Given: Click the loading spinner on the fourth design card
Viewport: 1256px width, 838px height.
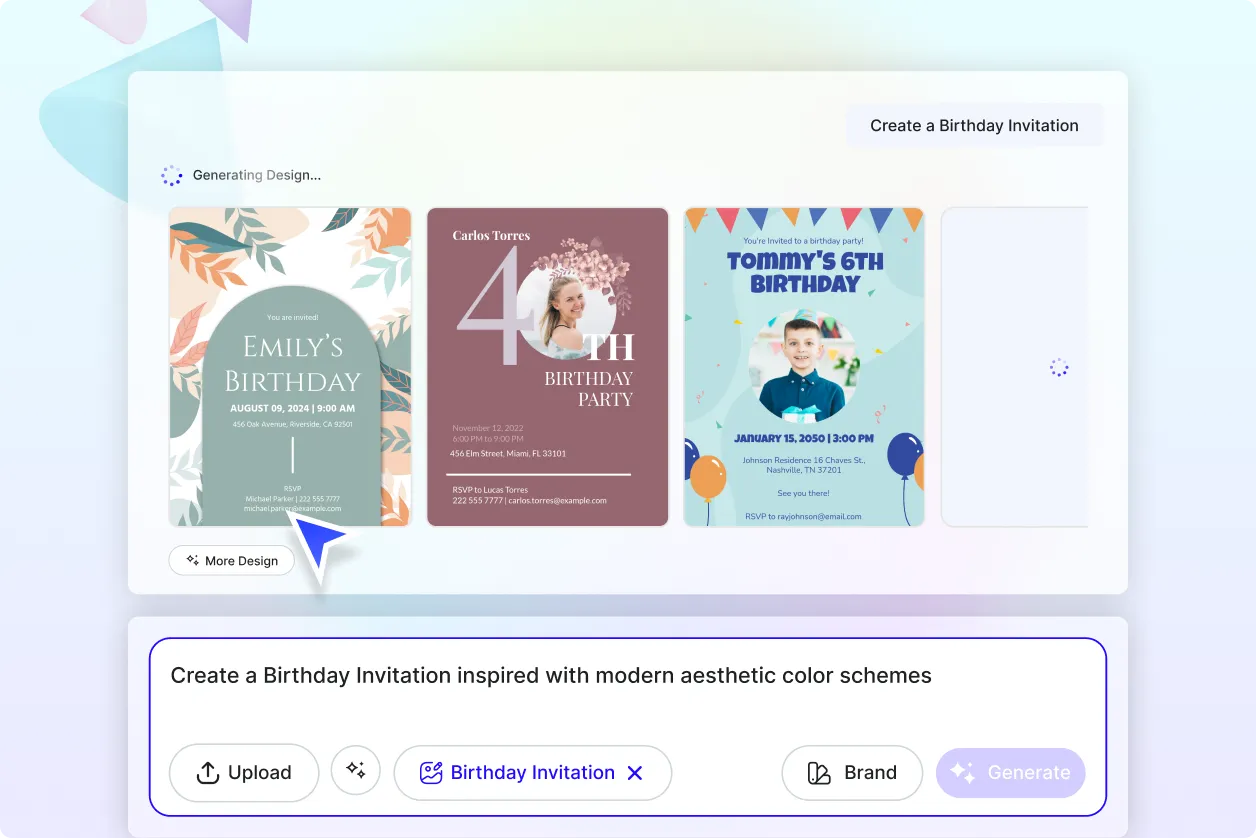Looking at the screenshot, I should 1059,367.
